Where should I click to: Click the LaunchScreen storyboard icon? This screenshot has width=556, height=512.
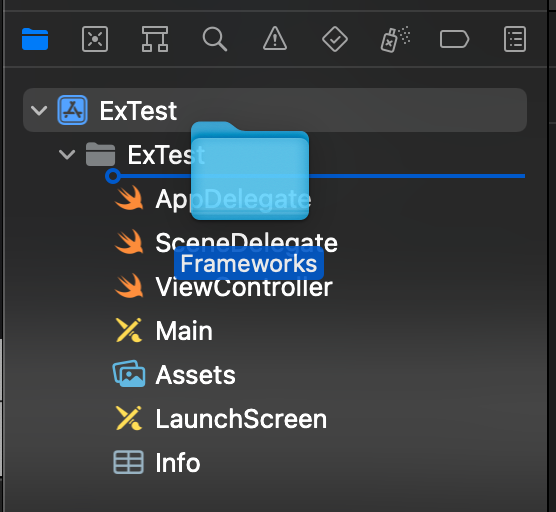click(x=129, y=418)
